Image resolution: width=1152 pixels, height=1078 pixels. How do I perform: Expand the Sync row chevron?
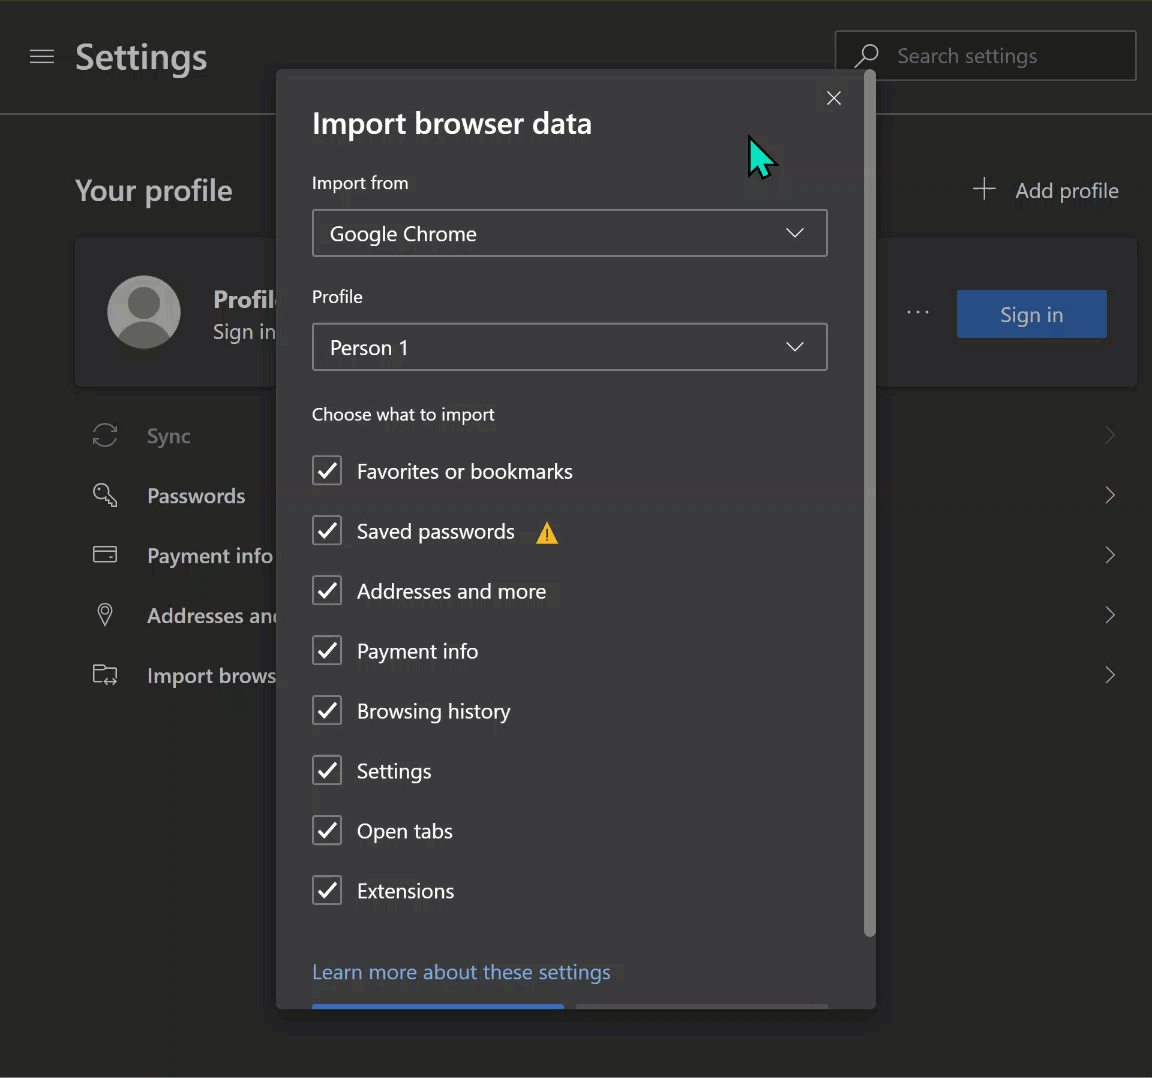click(1110, 435)
